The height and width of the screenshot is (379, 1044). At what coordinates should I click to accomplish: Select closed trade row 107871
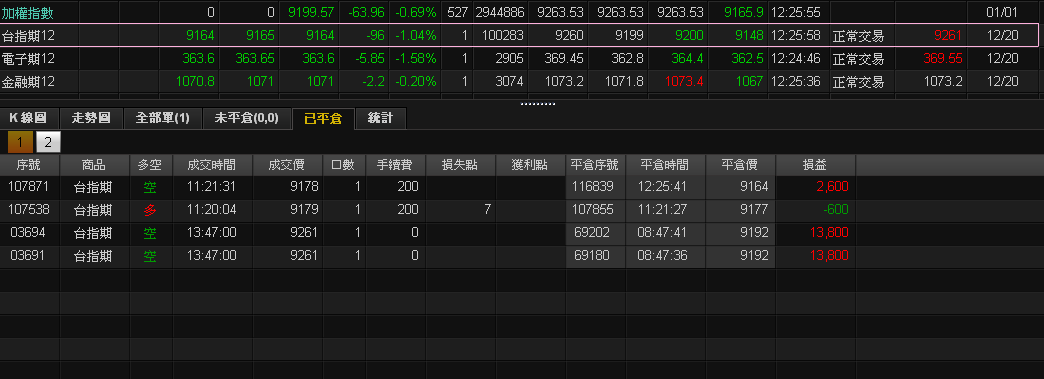coord(427,187)
